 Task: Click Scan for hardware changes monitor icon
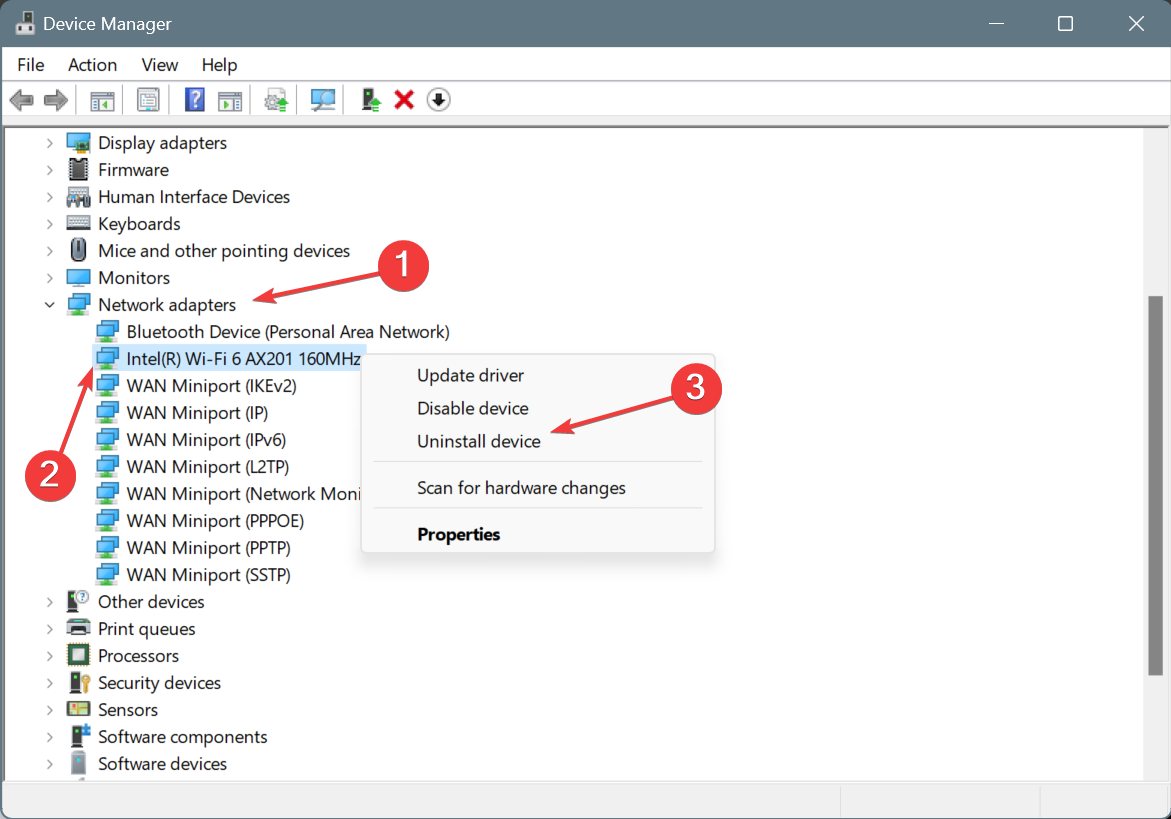[x=323, y=99]
